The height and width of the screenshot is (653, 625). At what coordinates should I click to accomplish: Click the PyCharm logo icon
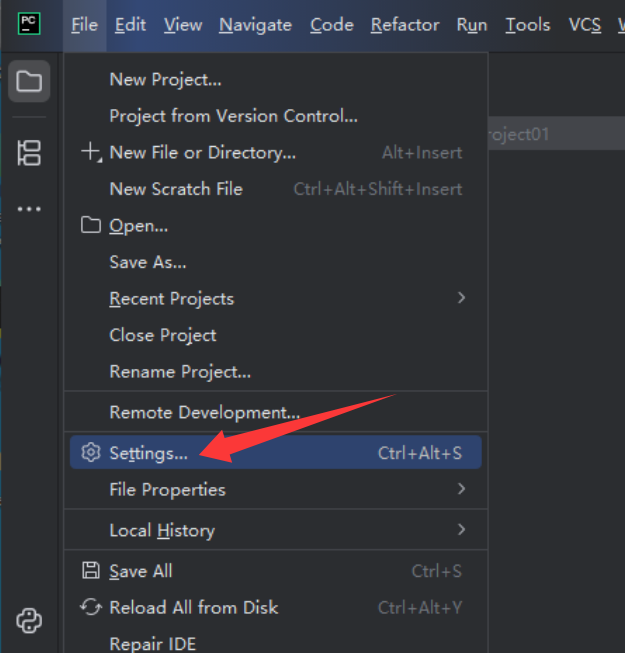[29, 24]
